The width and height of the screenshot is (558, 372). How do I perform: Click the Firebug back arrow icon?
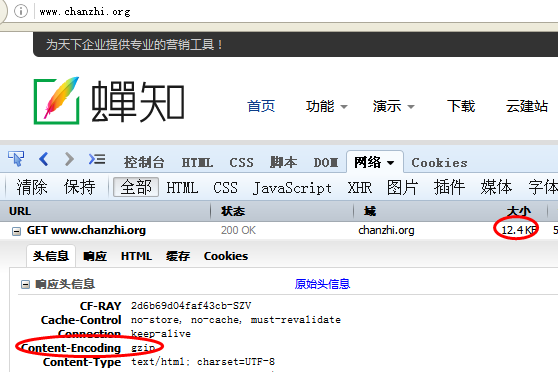43,159
